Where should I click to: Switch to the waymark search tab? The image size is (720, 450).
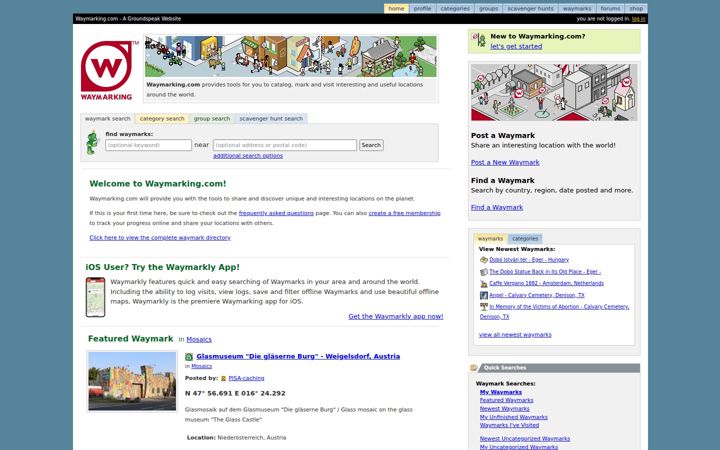tap(107, 118)
